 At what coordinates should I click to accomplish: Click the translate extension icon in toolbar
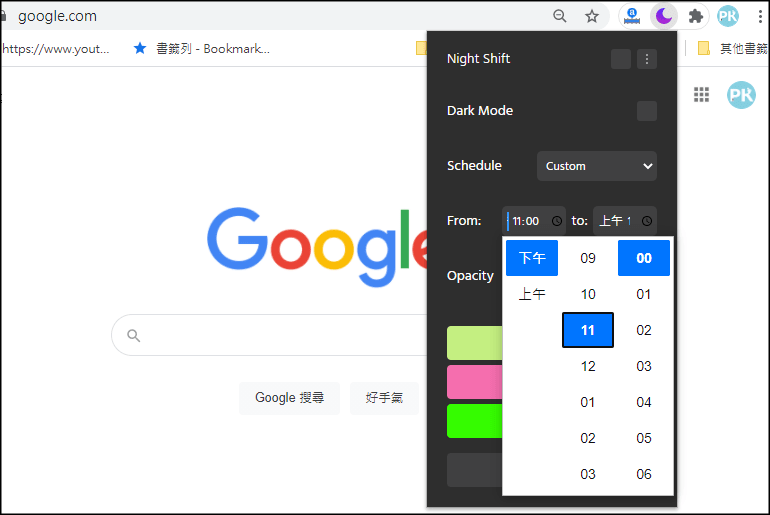pos(632,16)
